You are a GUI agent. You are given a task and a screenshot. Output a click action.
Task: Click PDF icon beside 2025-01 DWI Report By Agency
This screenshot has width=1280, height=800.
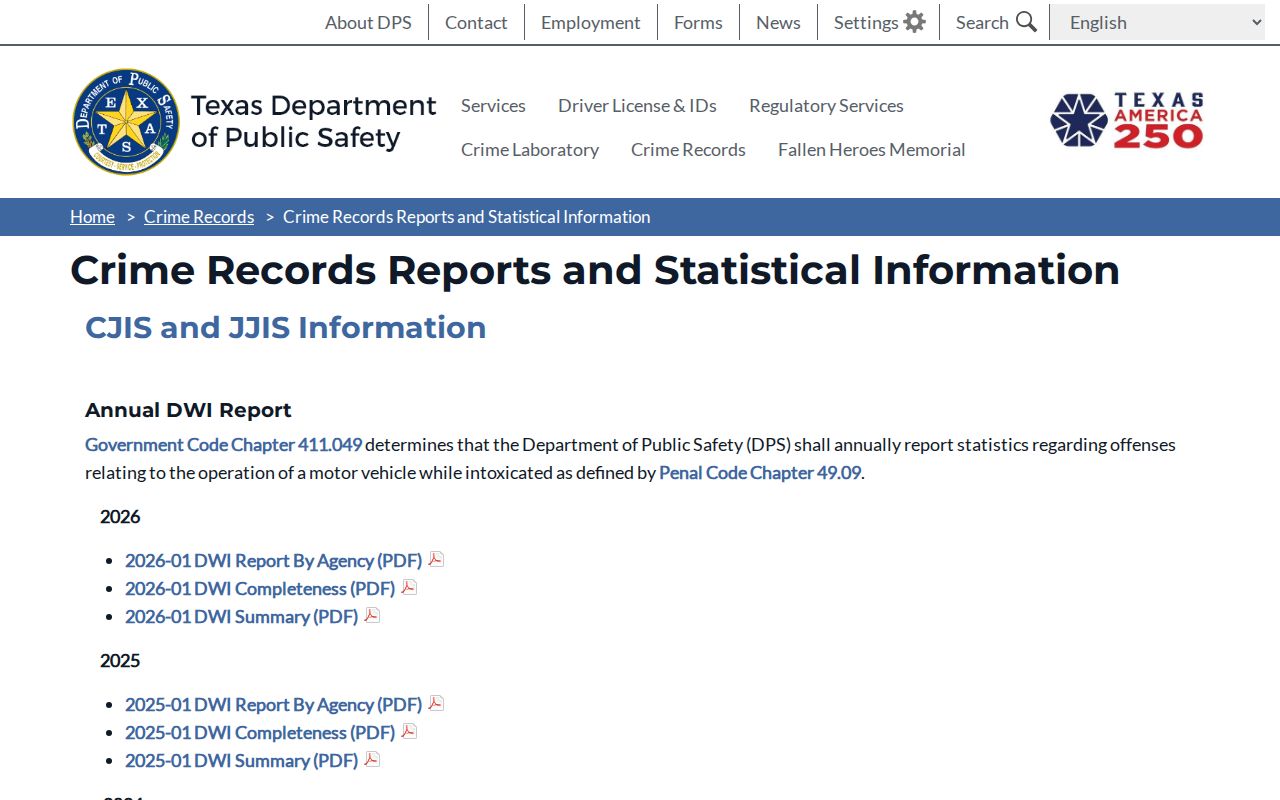(436, 703)
